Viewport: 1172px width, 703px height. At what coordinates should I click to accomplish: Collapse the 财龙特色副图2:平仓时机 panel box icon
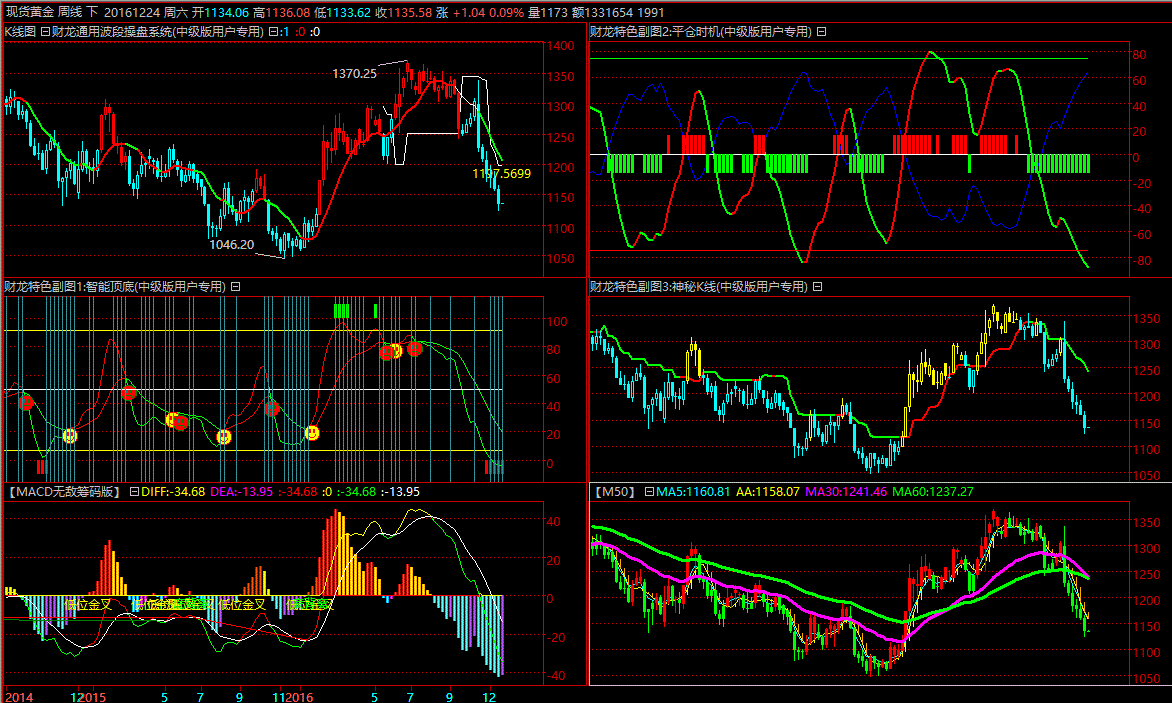coord(821,32)
